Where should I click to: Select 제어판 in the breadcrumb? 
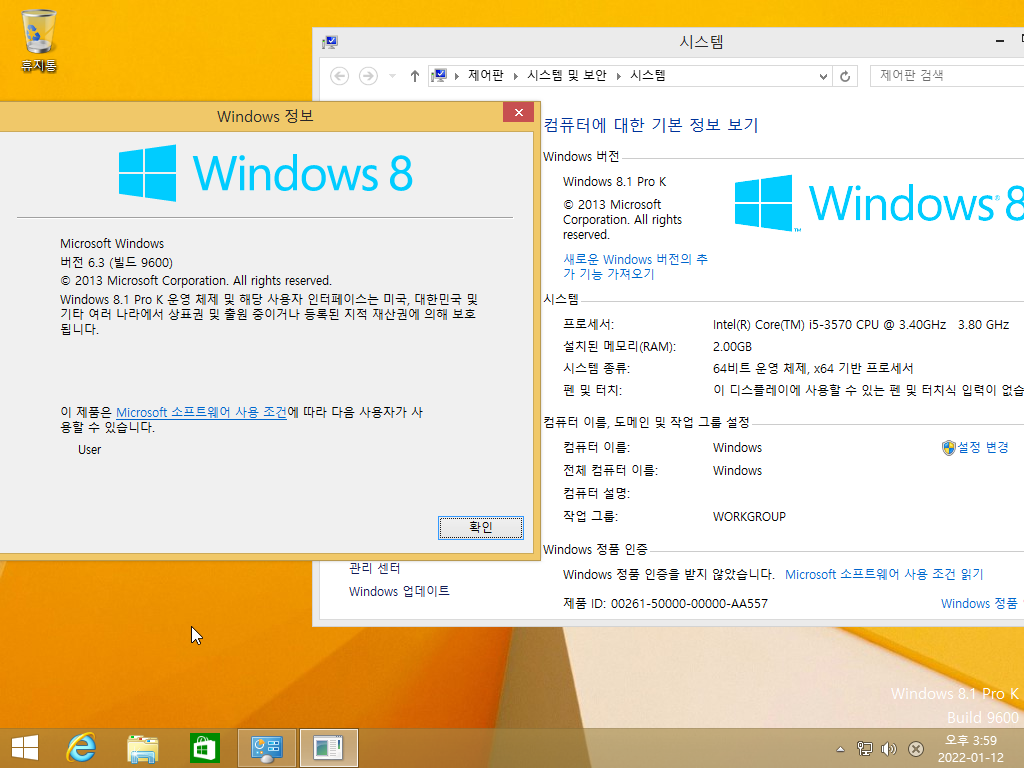tap(485, 76)
